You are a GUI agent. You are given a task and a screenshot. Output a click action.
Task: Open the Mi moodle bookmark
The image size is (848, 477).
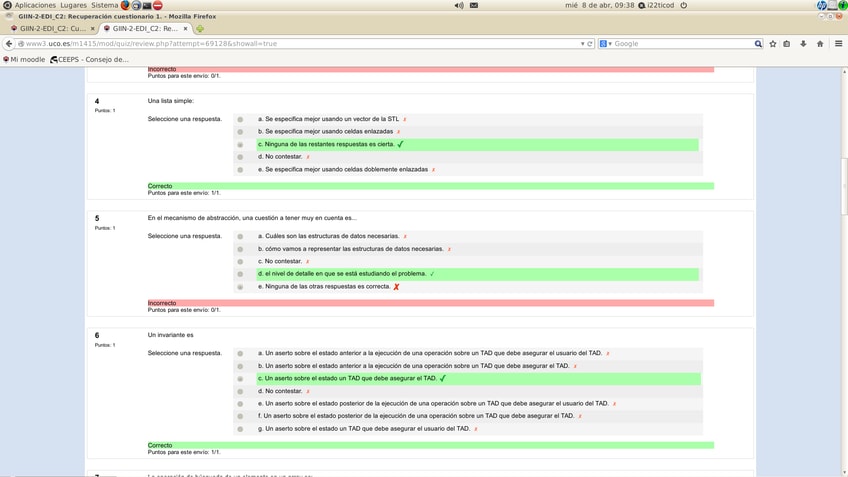click(x=24, y=59)
